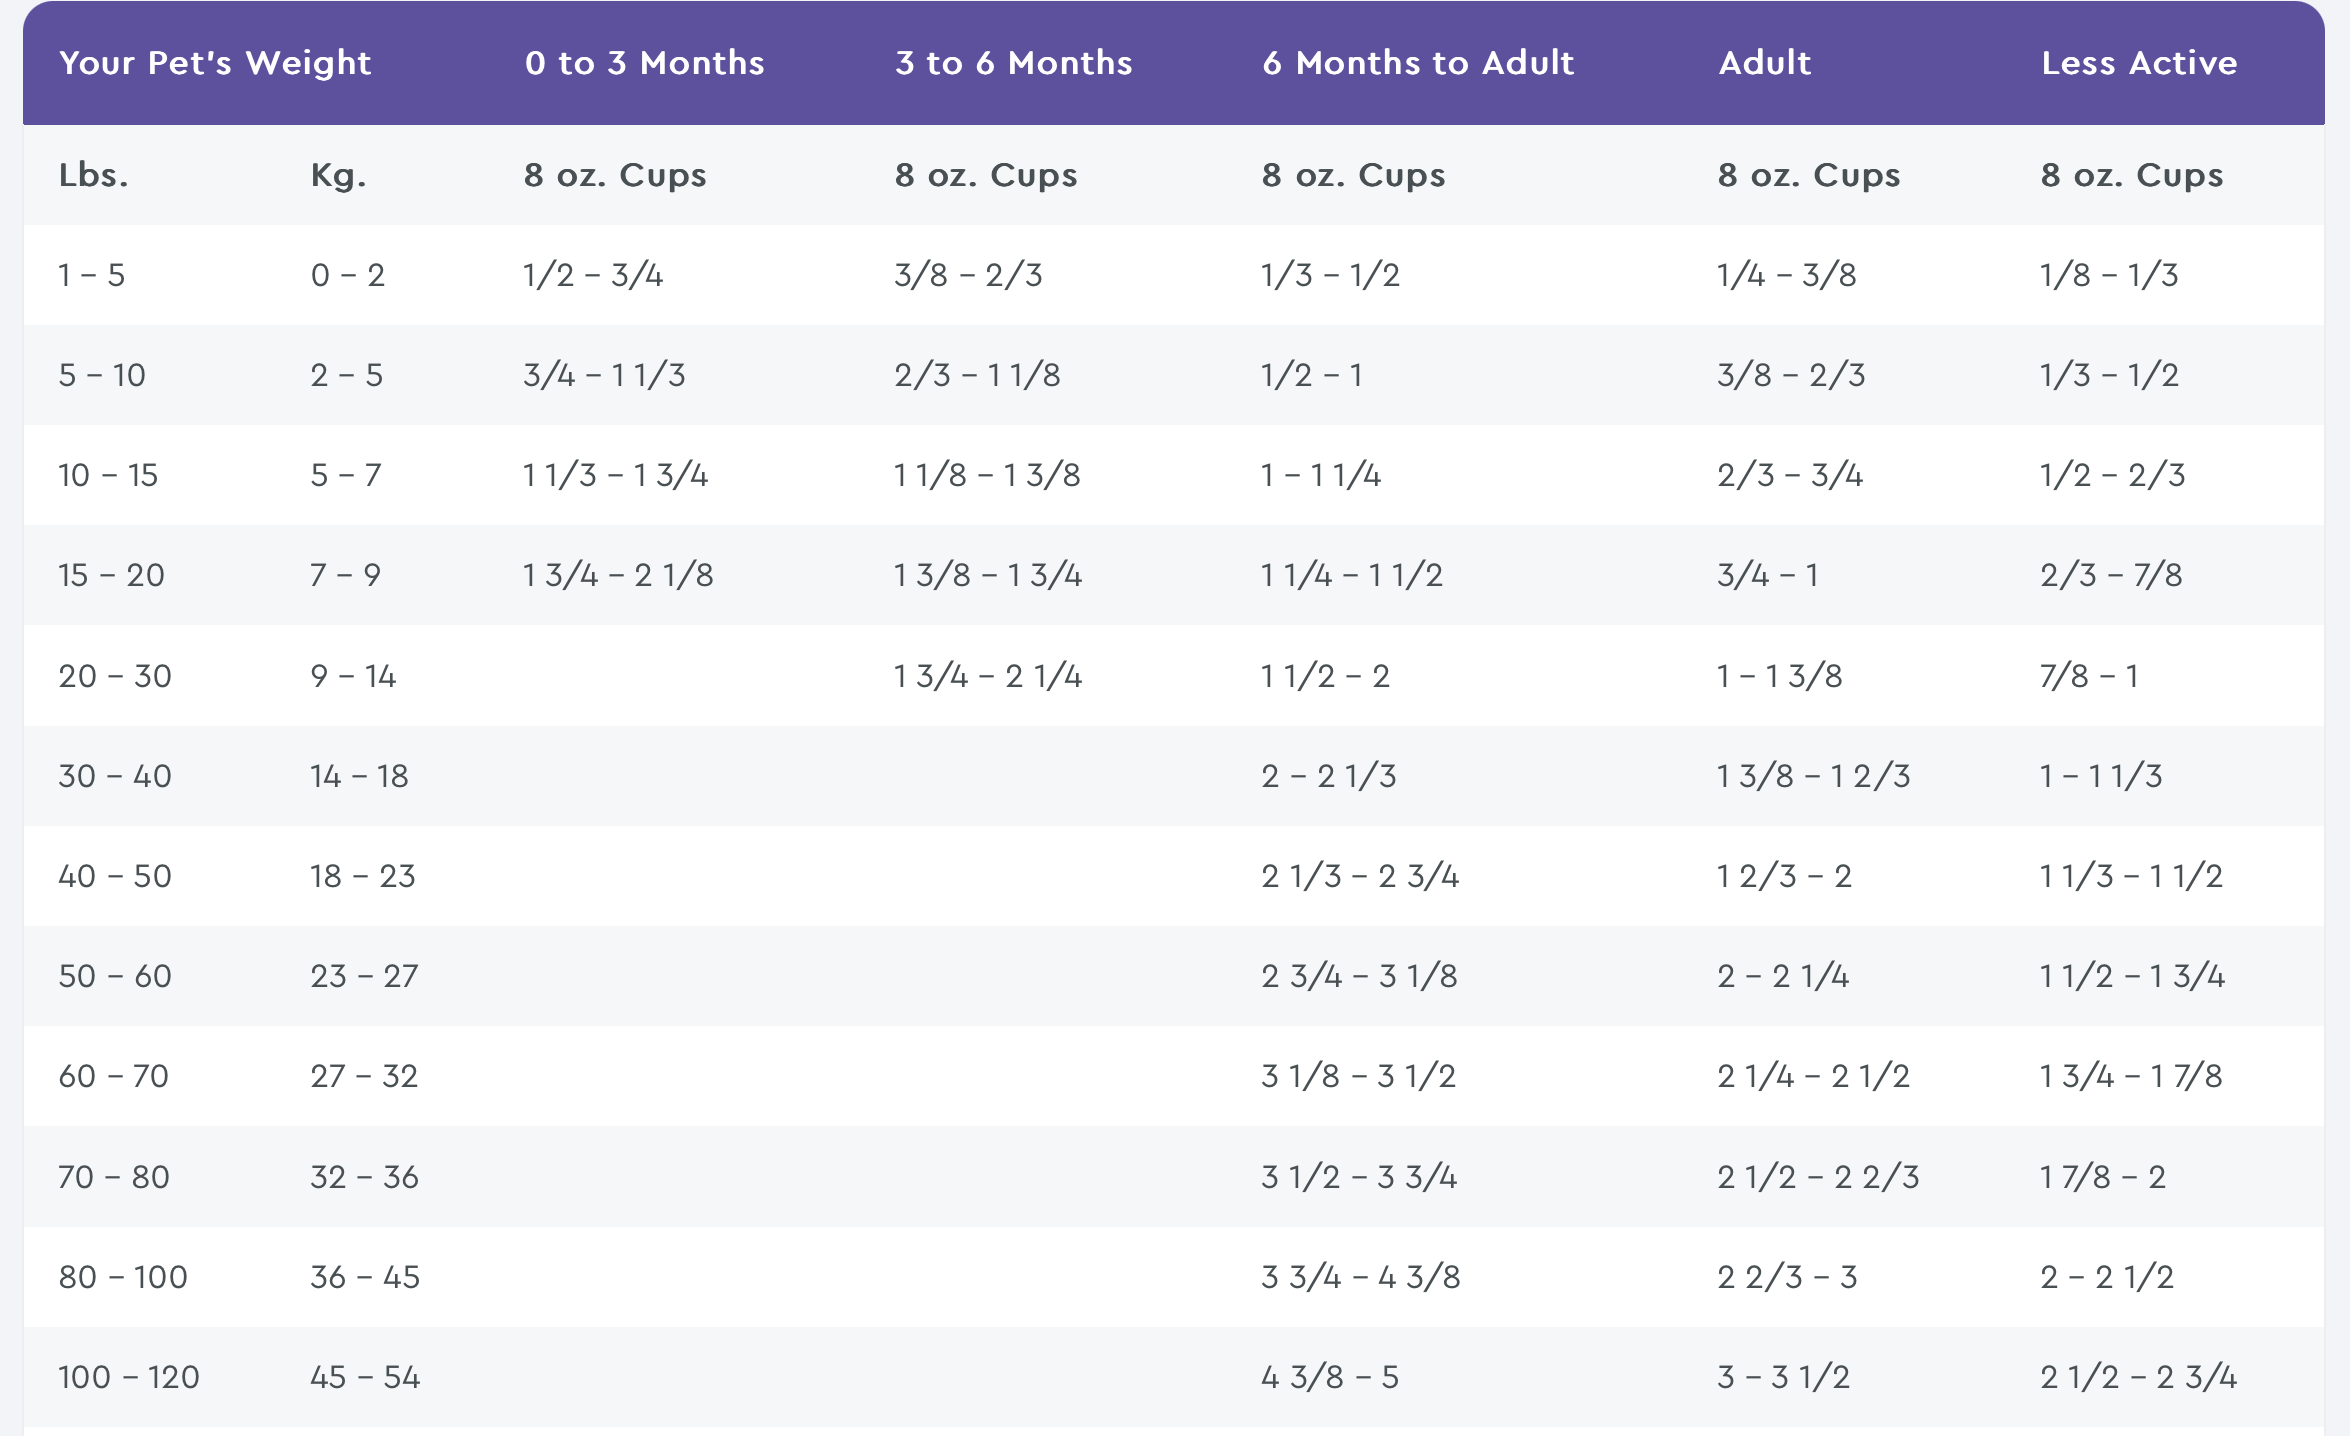Click the "Lbs." subheader label
Viewport: 2350px width, 1436px height.
click(93, 175)
